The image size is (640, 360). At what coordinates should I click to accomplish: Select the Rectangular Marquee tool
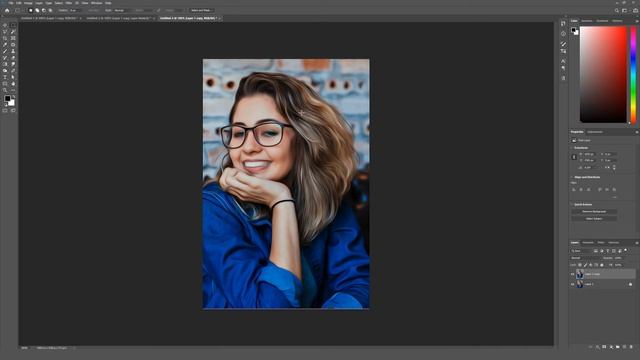pos(13,25)
